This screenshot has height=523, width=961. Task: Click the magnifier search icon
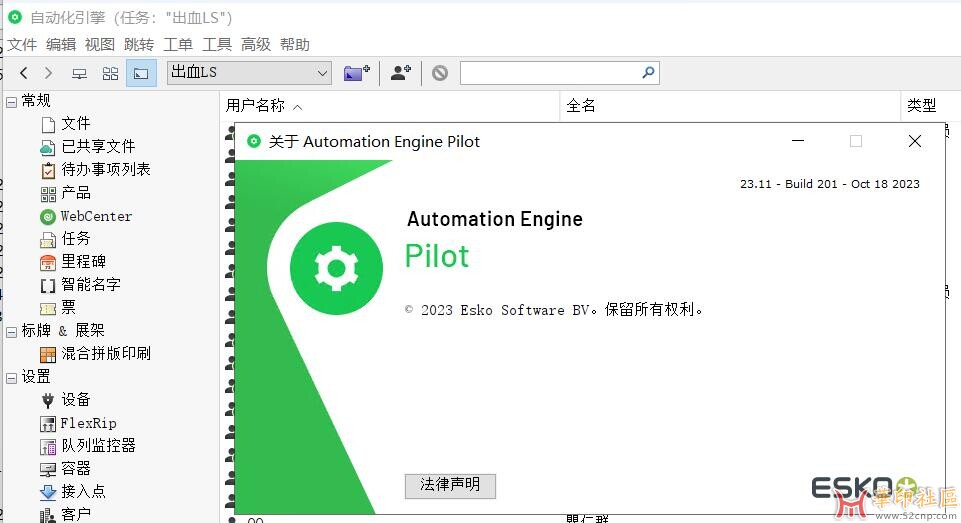coord(648,72)
